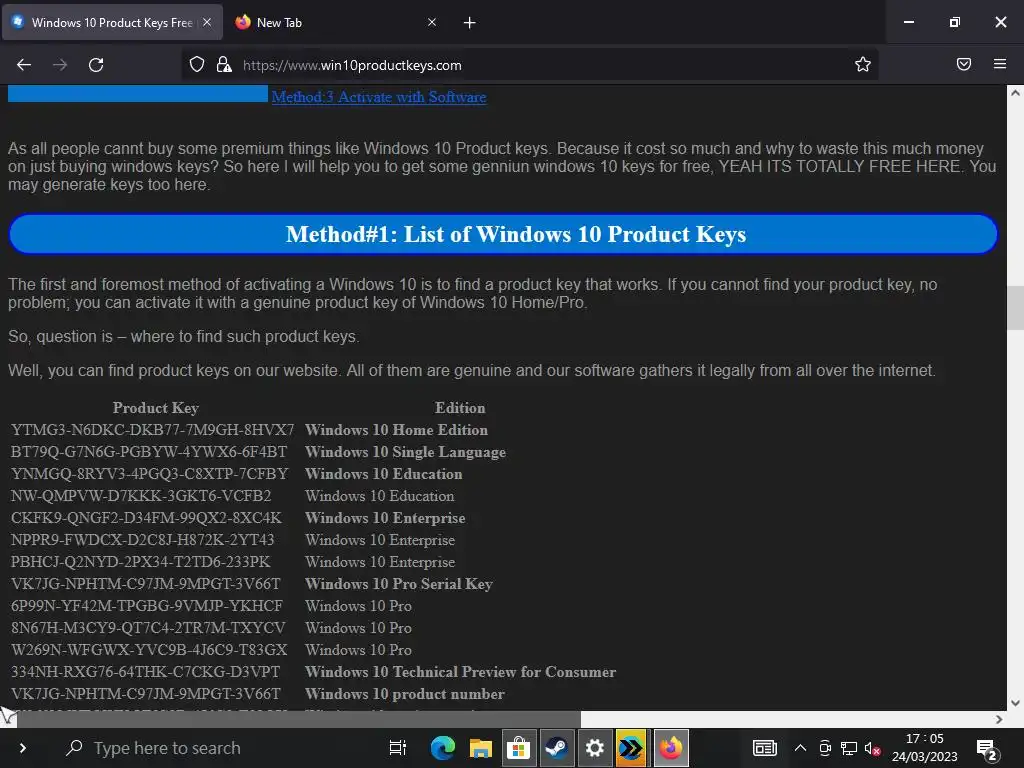1024x768 pixels.
Task: Click vertical scrollbar up arrow
Action: pyautogui.click(x=1015, y=93)
